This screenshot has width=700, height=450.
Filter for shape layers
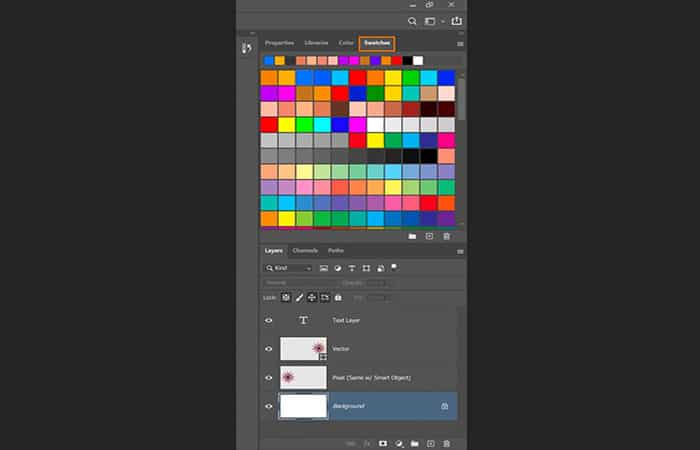point(366,268)
